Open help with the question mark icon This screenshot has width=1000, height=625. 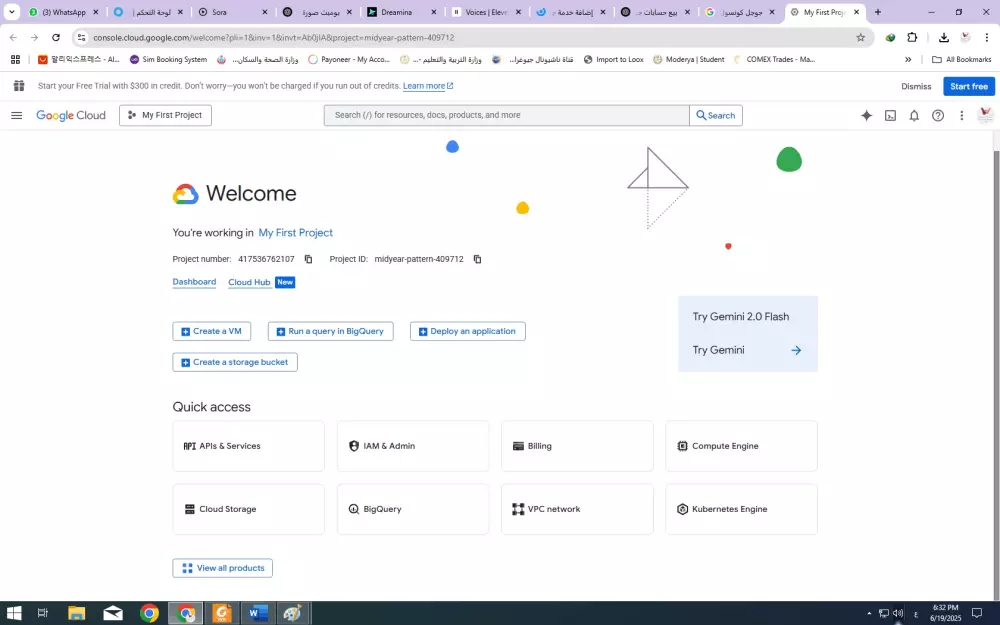[938, 115]
